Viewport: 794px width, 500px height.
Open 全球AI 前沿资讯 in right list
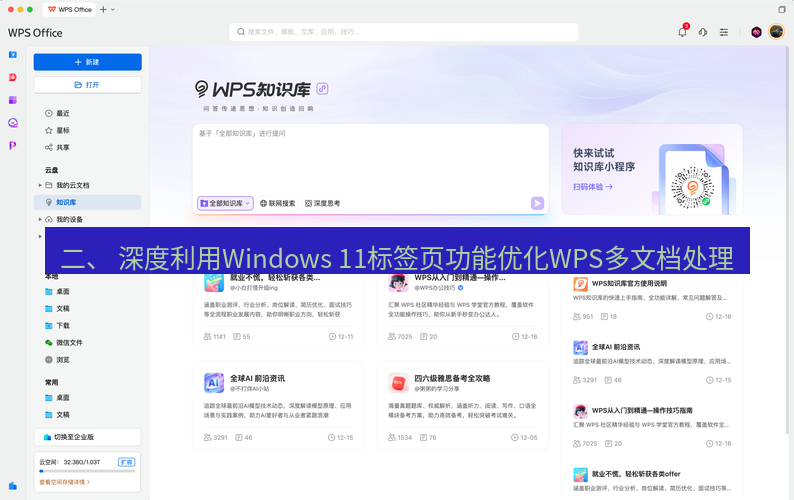tap(652, 363)
